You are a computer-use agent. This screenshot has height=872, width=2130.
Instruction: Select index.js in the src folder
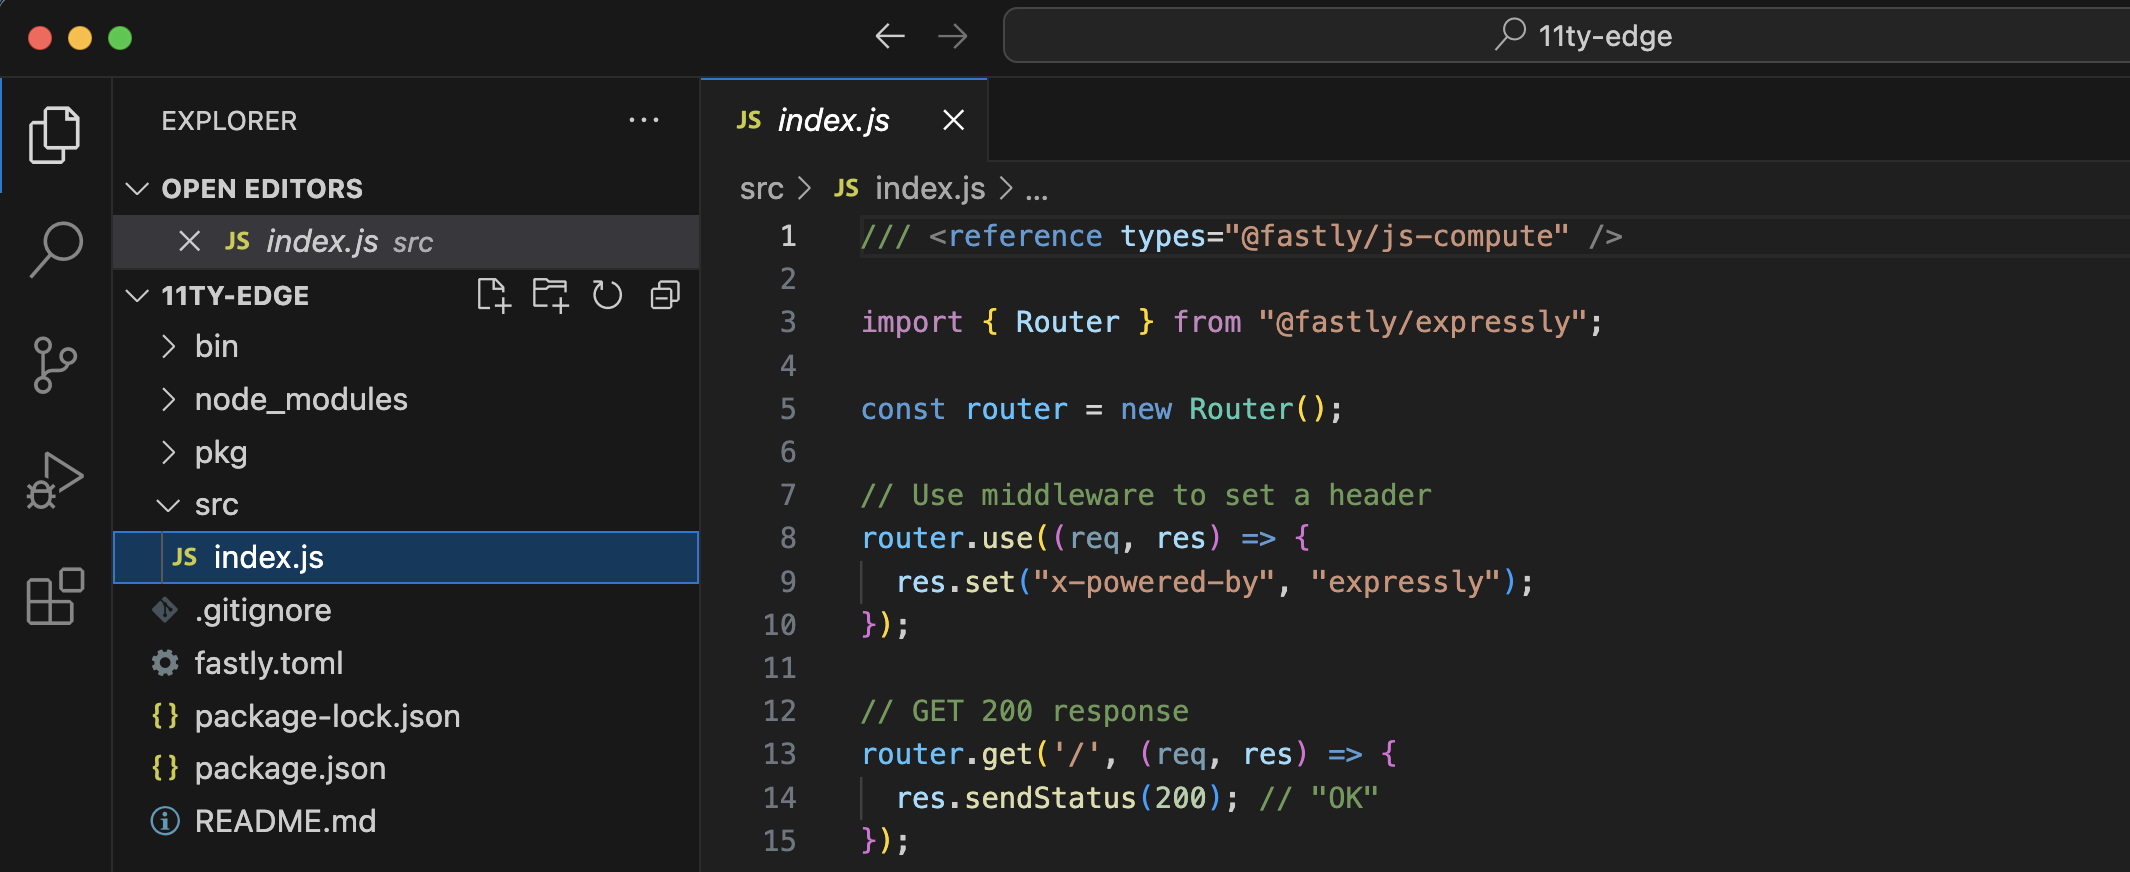[x=406, y=557]
